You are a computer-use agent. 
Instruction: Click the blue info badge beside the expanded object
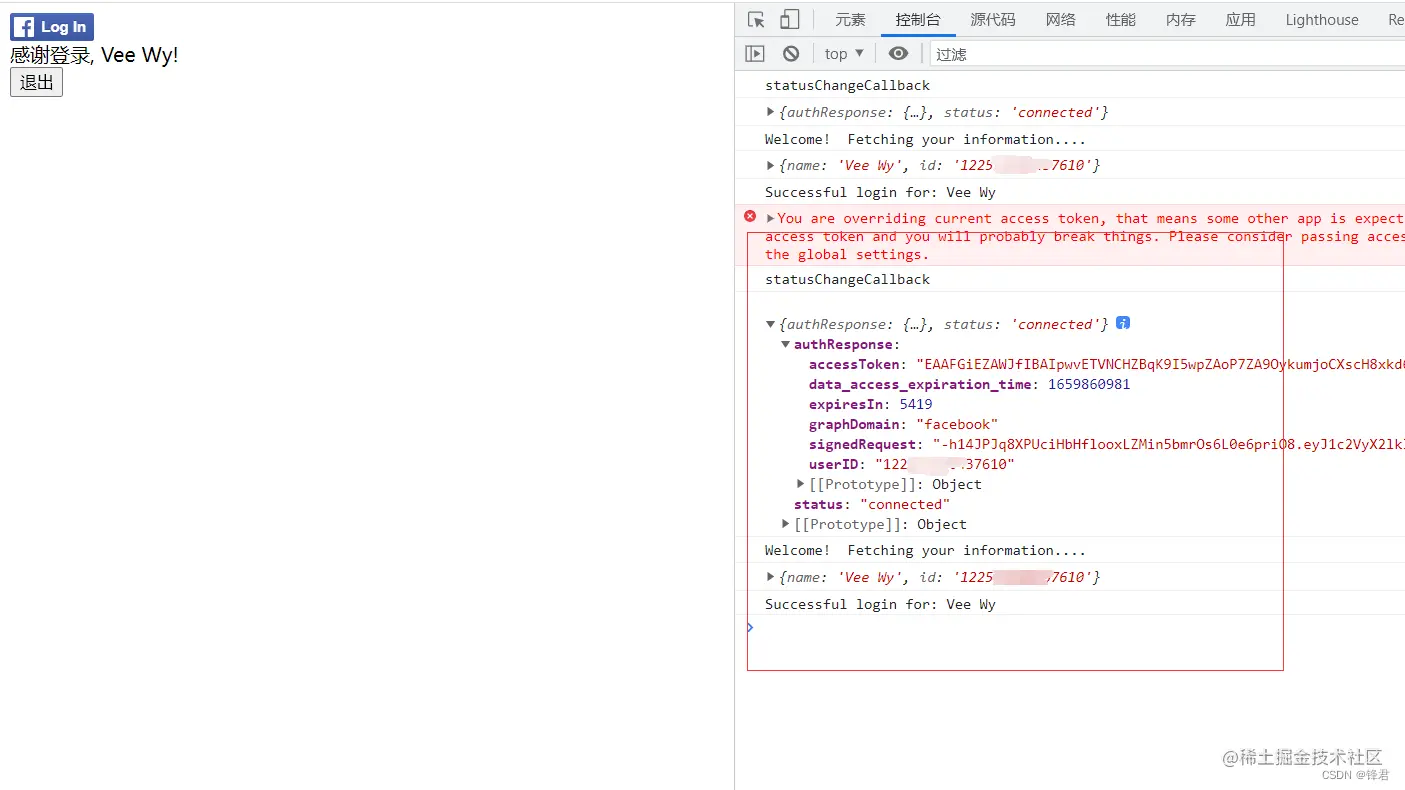click(x=1123, y=323)
